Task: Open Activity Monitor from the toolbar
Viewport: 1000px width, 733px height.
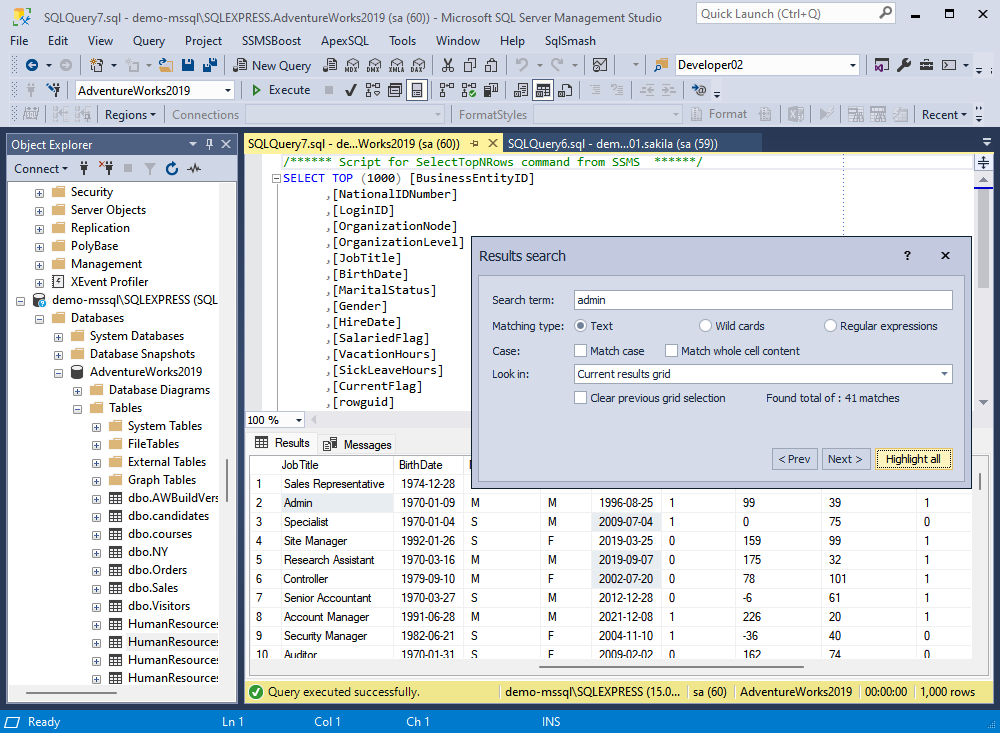Action: point(599,65)
